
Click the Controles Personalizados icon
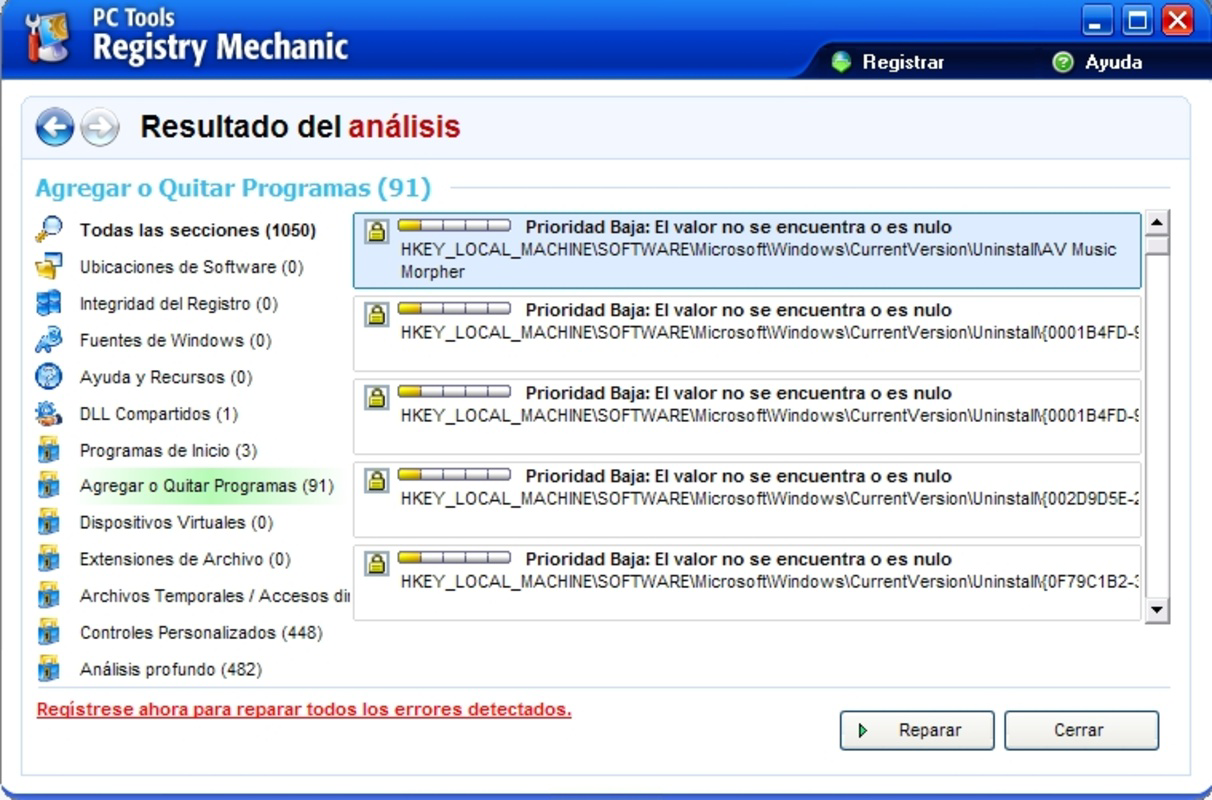point(48,632)
